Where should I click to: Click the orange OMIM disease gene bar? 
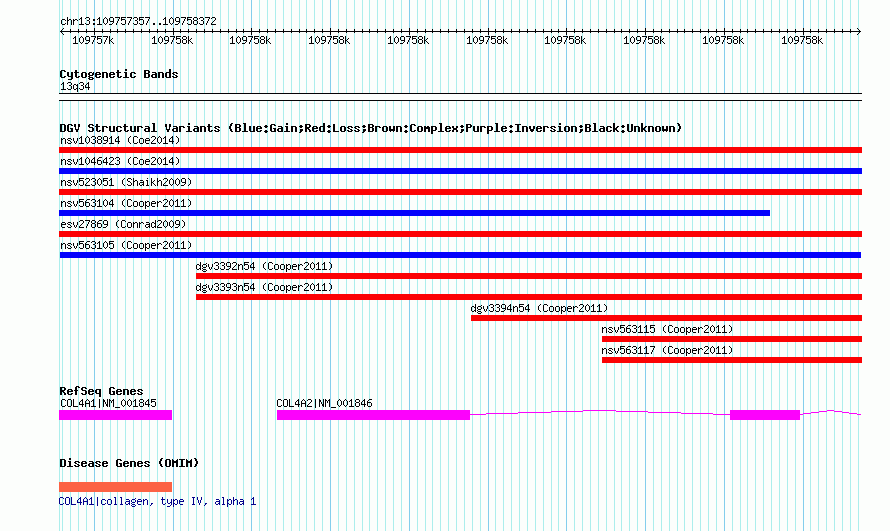point(115,487)
